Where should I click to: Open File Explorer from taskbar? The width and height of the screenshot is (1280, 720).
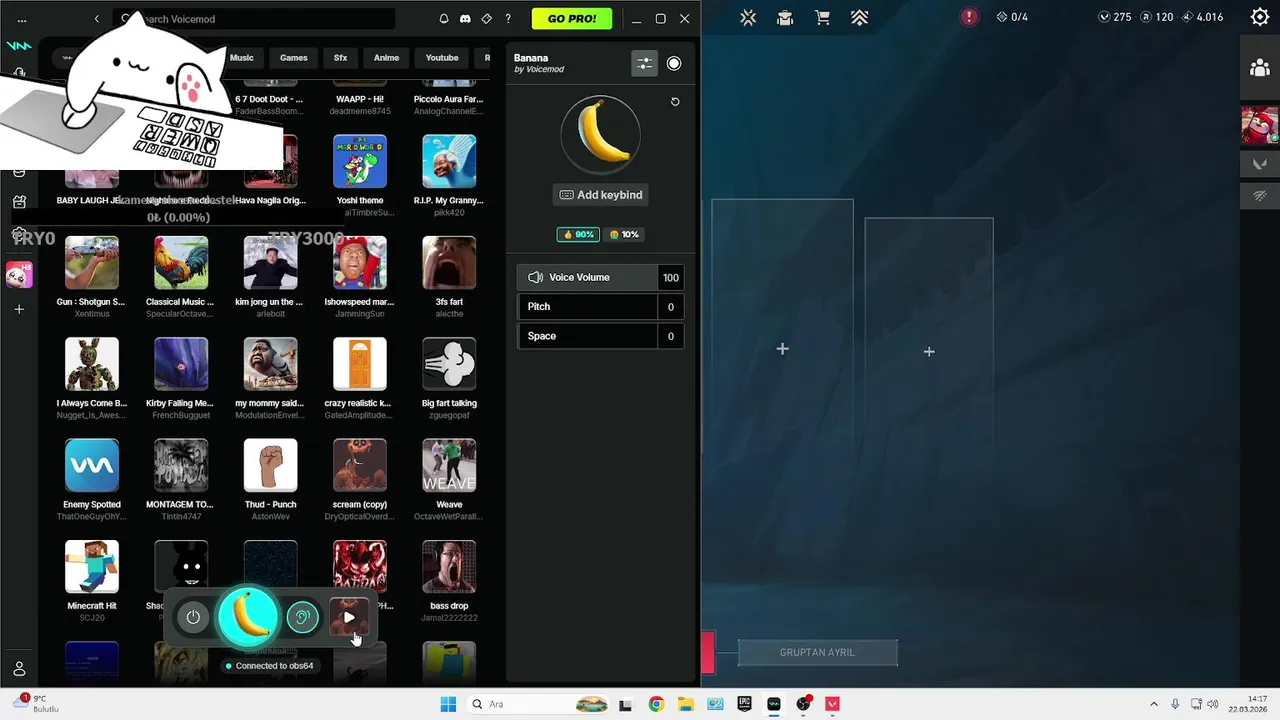point(686,704)
